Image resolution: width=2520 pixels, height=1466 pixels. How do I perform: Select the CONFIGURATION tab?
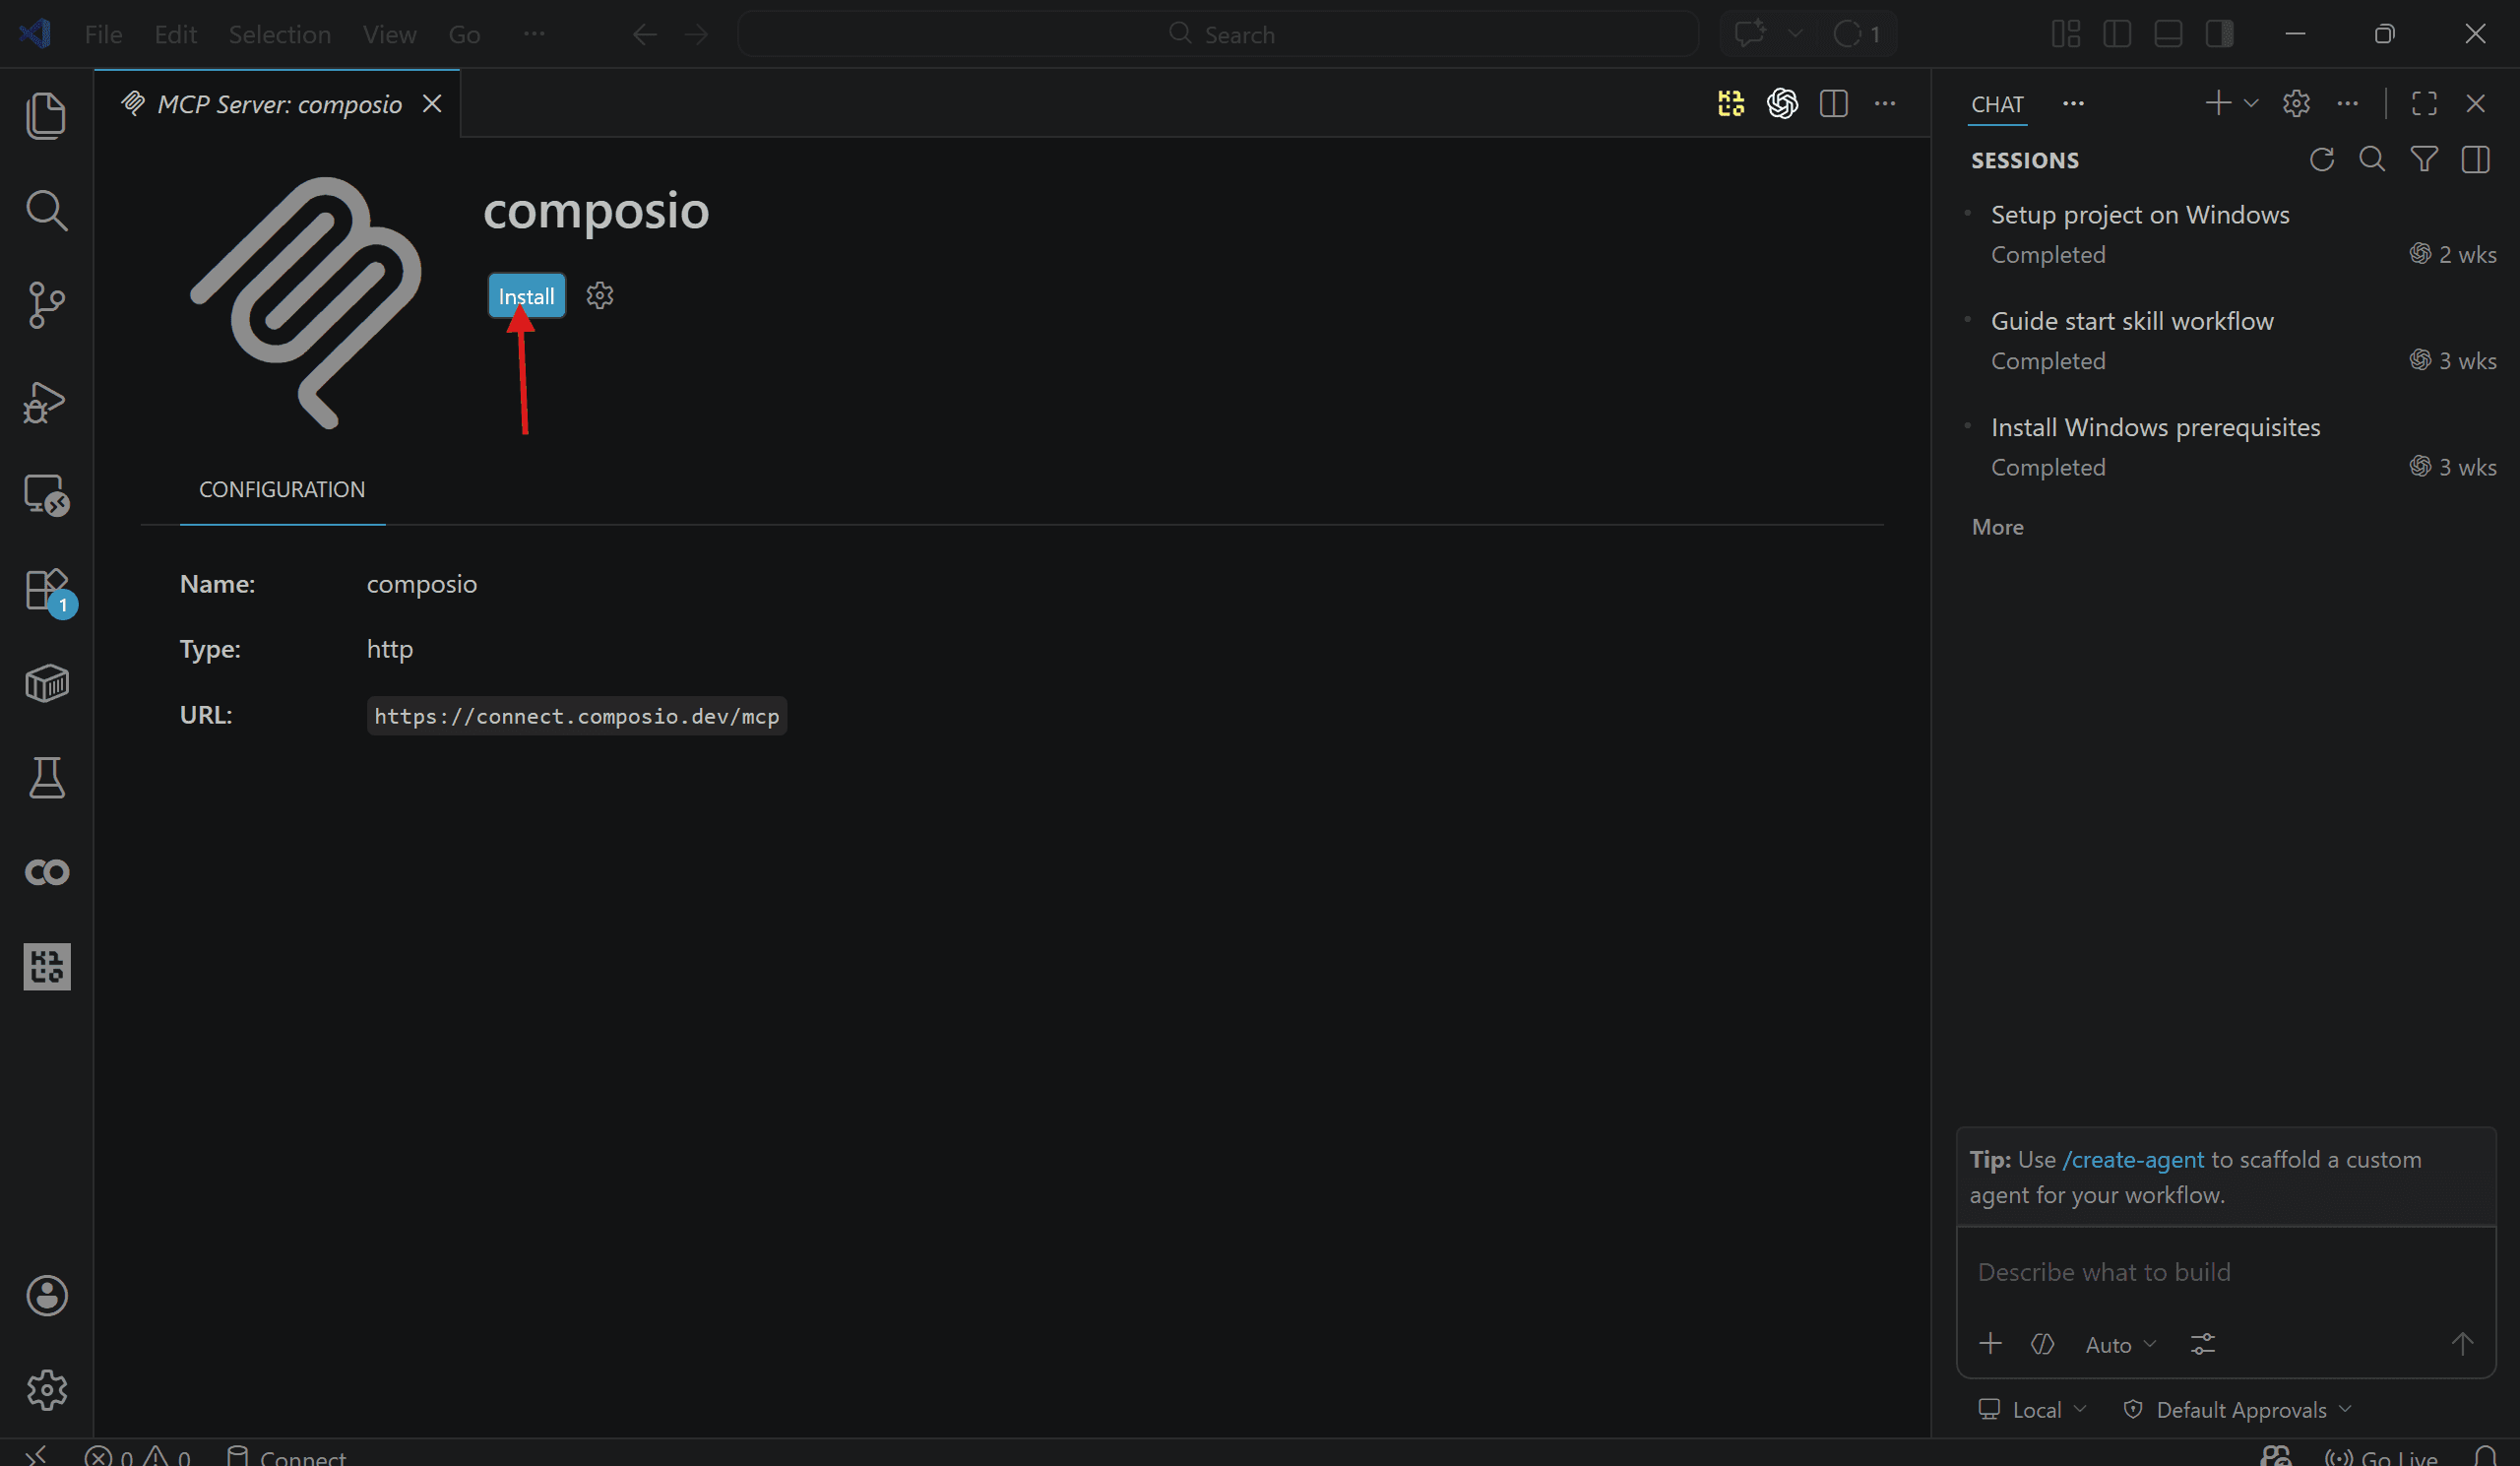tap(282, 490)
